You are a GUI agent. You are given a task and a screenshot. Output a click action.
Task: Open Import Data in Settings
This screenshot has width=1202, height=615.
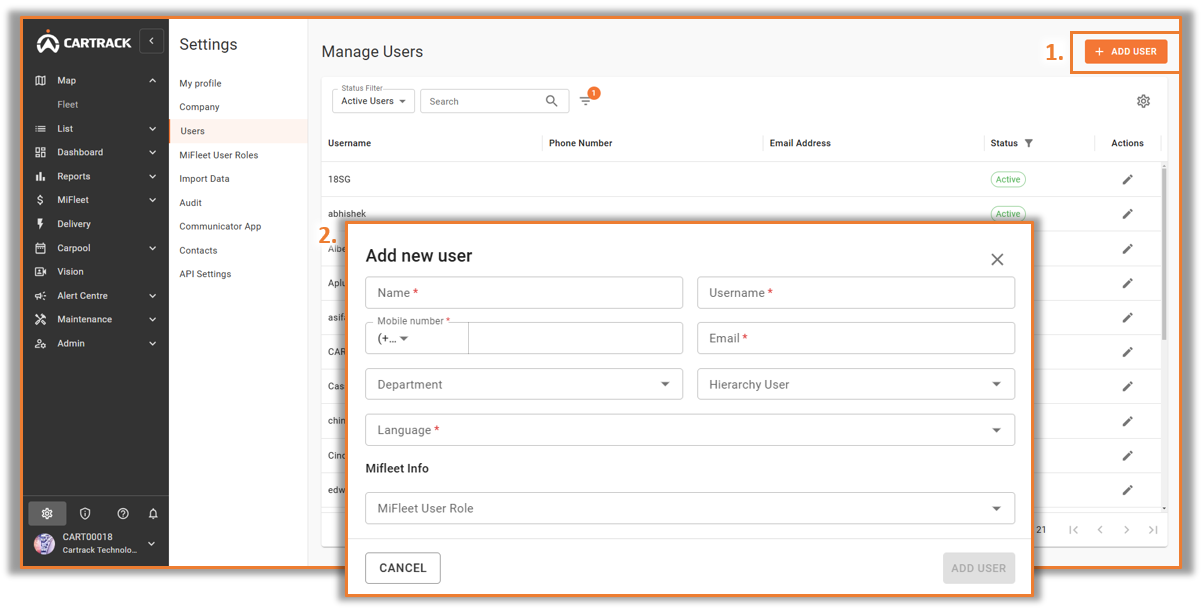tap(204, 179)
